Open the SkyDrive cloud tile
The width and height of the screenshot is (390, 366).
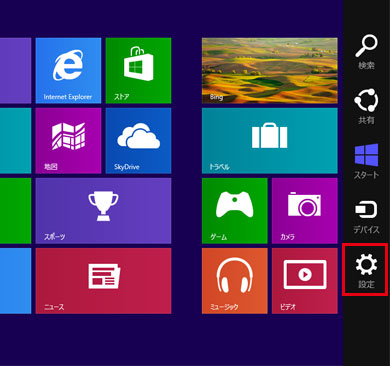[x=138, y=141]
